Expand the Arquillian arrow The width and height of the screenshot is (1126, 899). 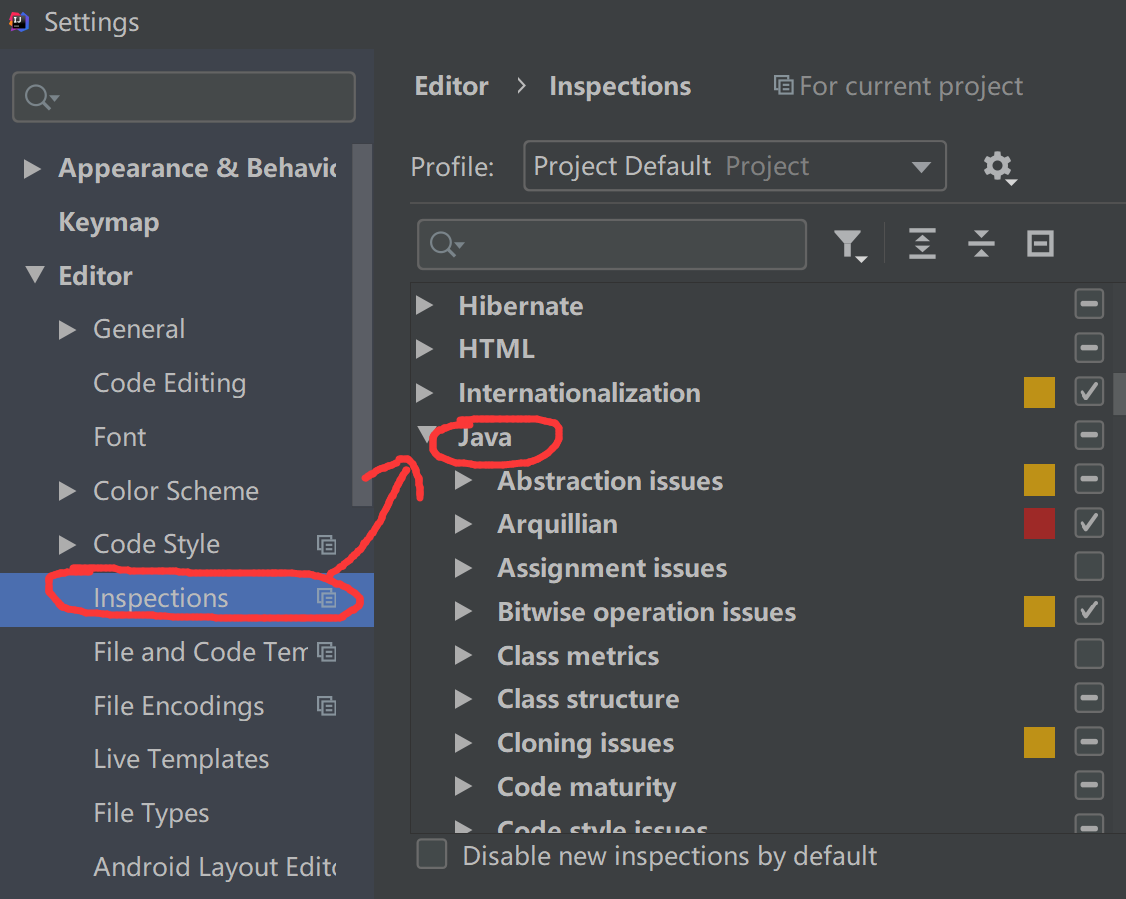tap(463, 524)
